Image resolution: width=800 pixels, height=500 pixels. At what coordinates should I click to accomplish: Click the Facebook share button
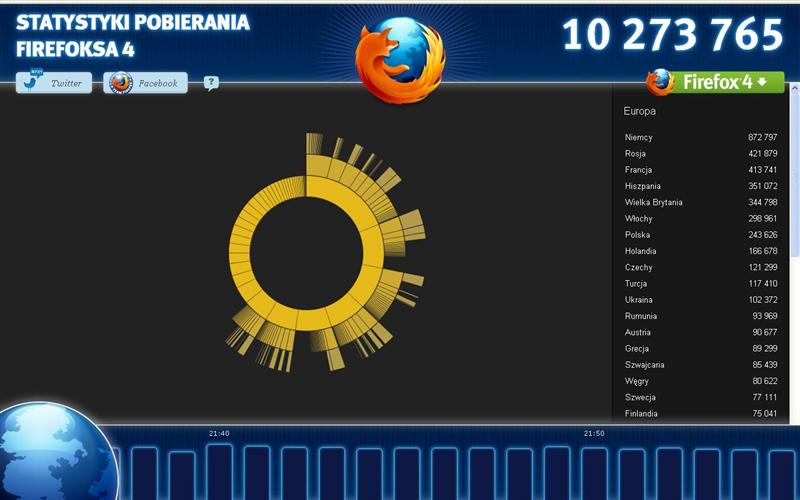[x=145, y=83]
